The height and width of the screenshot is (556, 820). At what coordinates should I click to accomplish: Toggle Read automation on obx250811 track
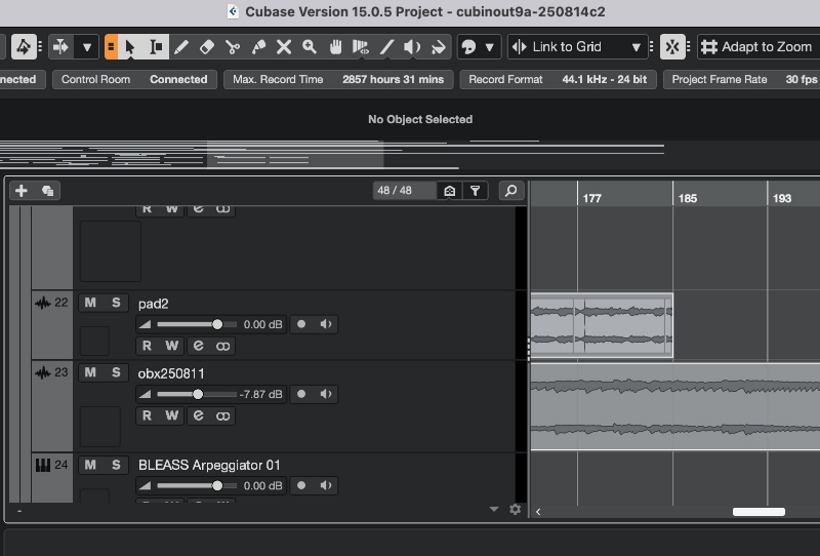click(x=147, y=415)
